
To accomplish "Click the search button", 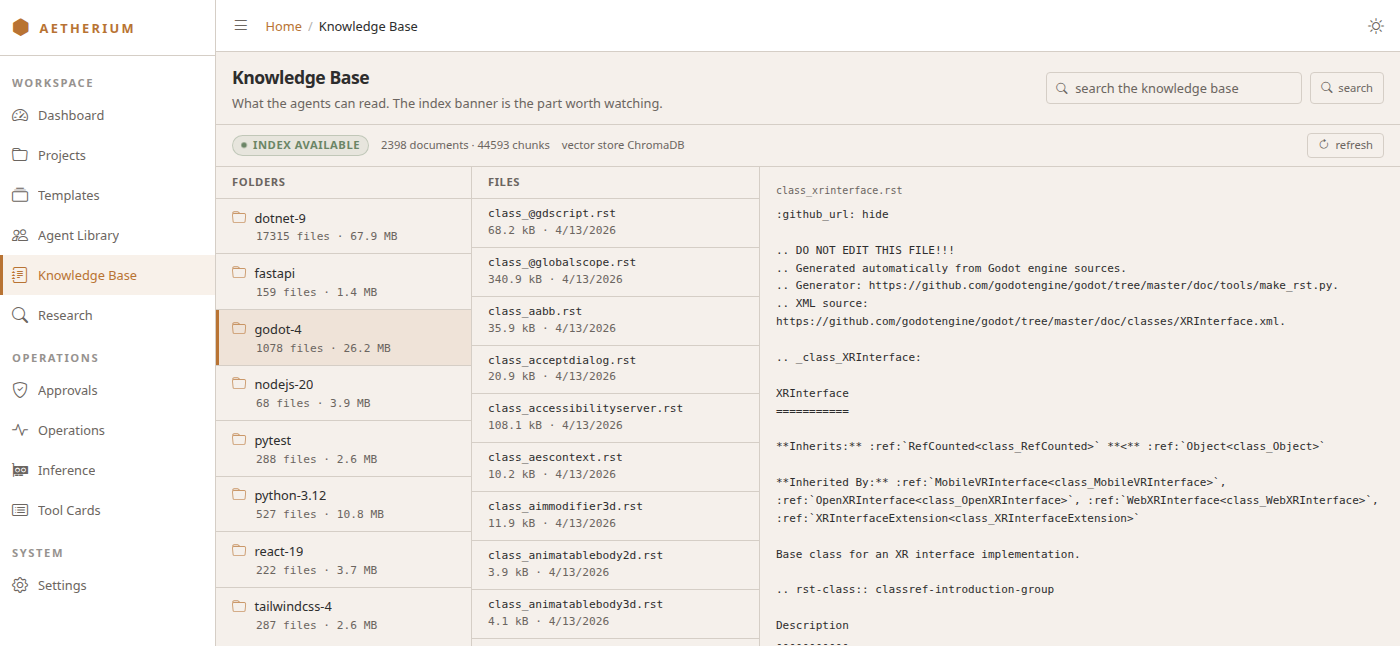I will click(1347, 88).
